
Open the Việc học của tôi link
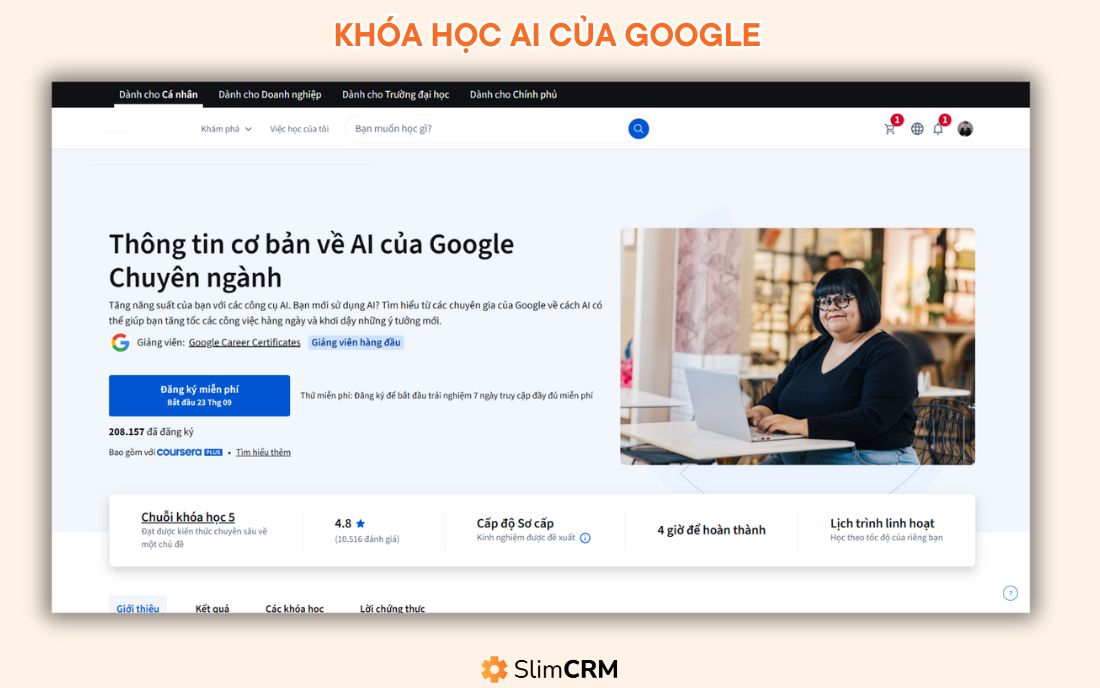click(299, 129)
